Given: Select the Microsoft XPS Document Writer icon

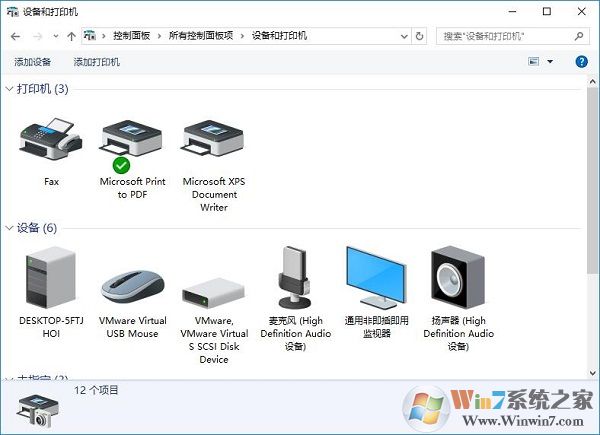Looking at the screenshot, I should click(x=214, y=138).
